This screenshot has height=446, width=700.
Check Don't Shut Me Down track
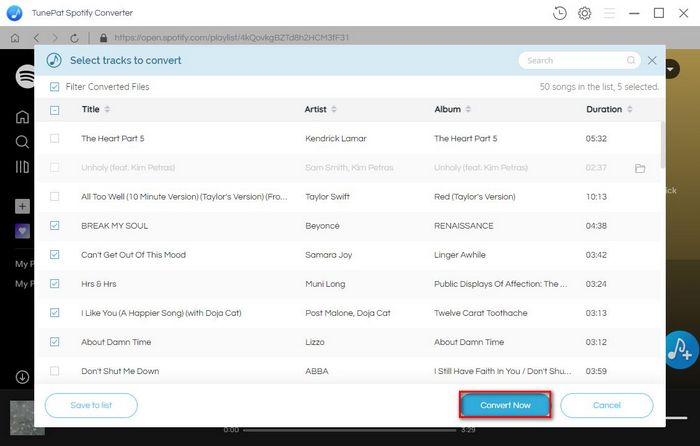tap(54, 371)
